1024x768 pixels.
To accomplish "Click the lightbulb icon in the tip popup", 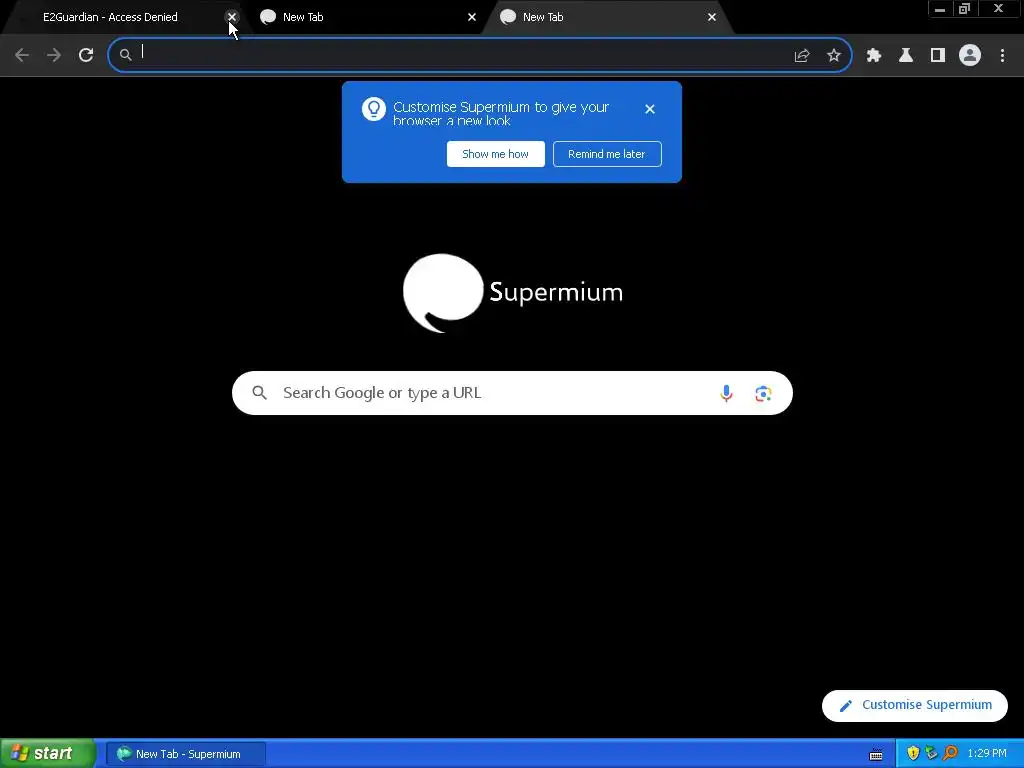I will [374, 109].
